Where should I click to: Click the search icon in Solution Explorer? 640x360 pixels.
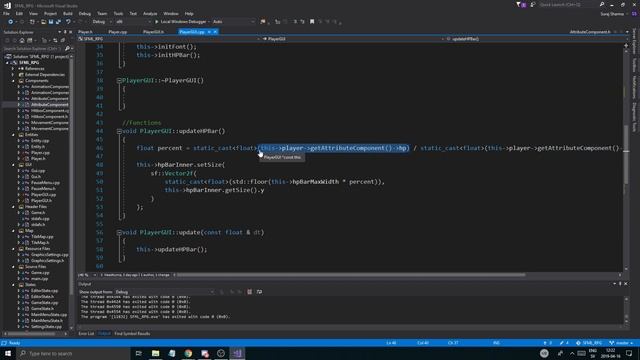(67, 49)
